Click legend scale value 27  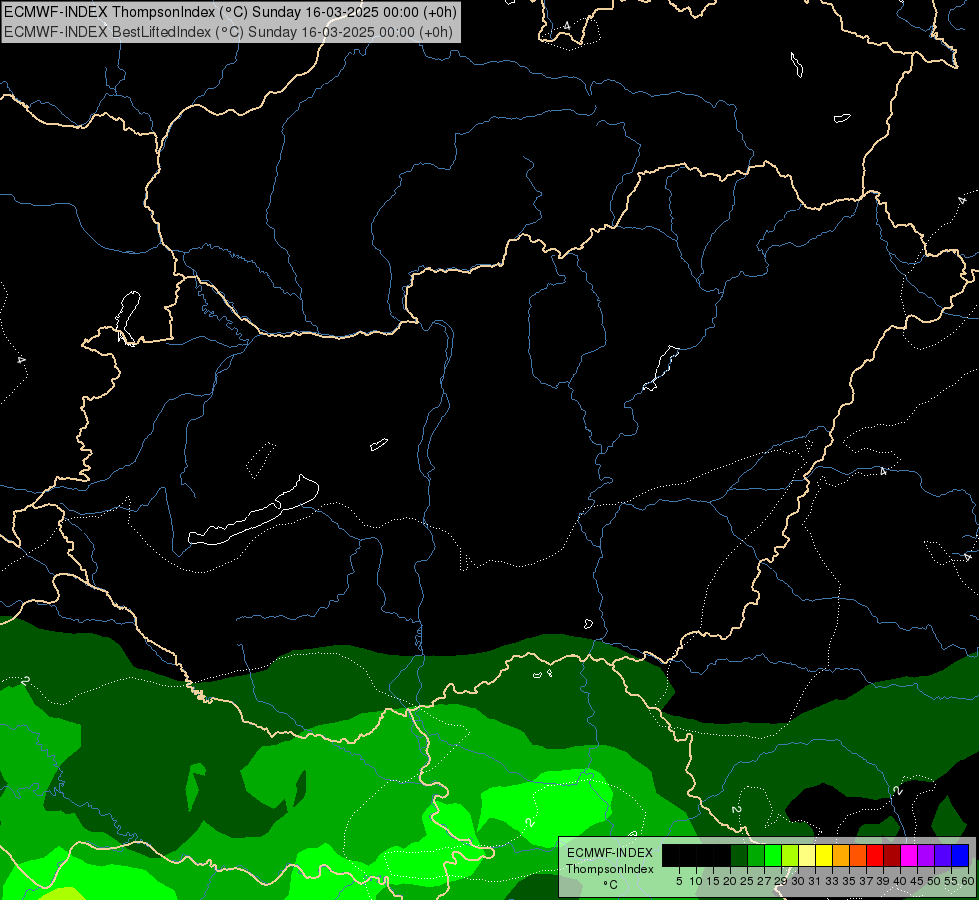click(x=764, y=881)
